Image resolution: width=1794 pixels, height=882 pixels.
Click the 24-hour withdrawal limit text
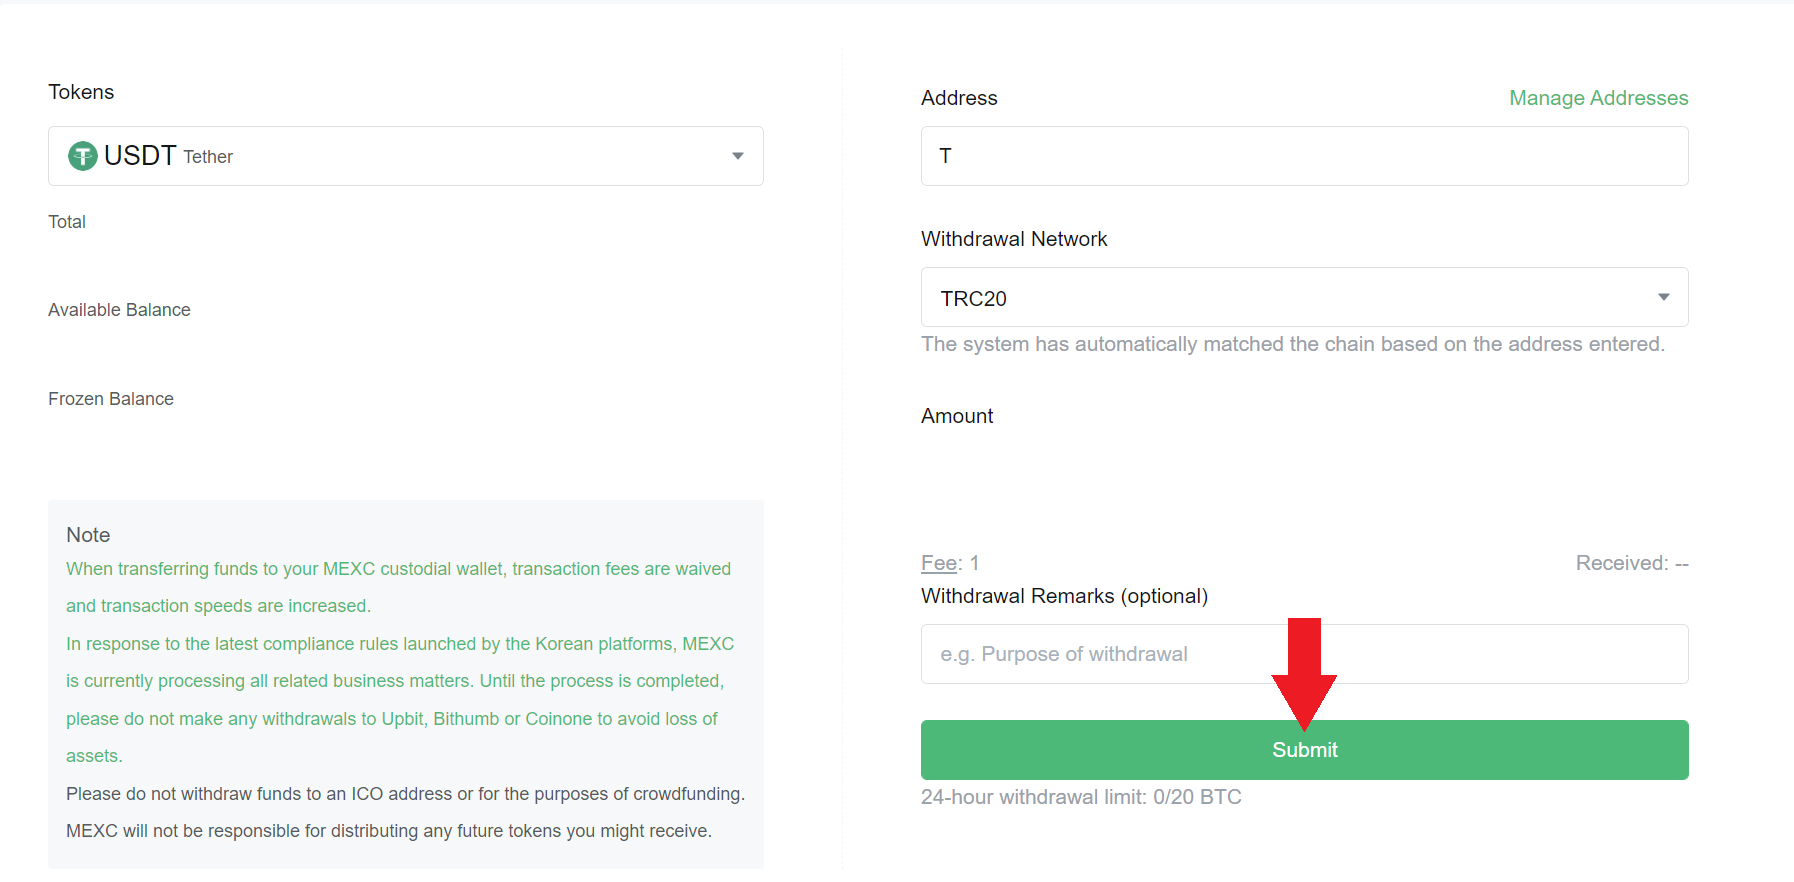1081,797
